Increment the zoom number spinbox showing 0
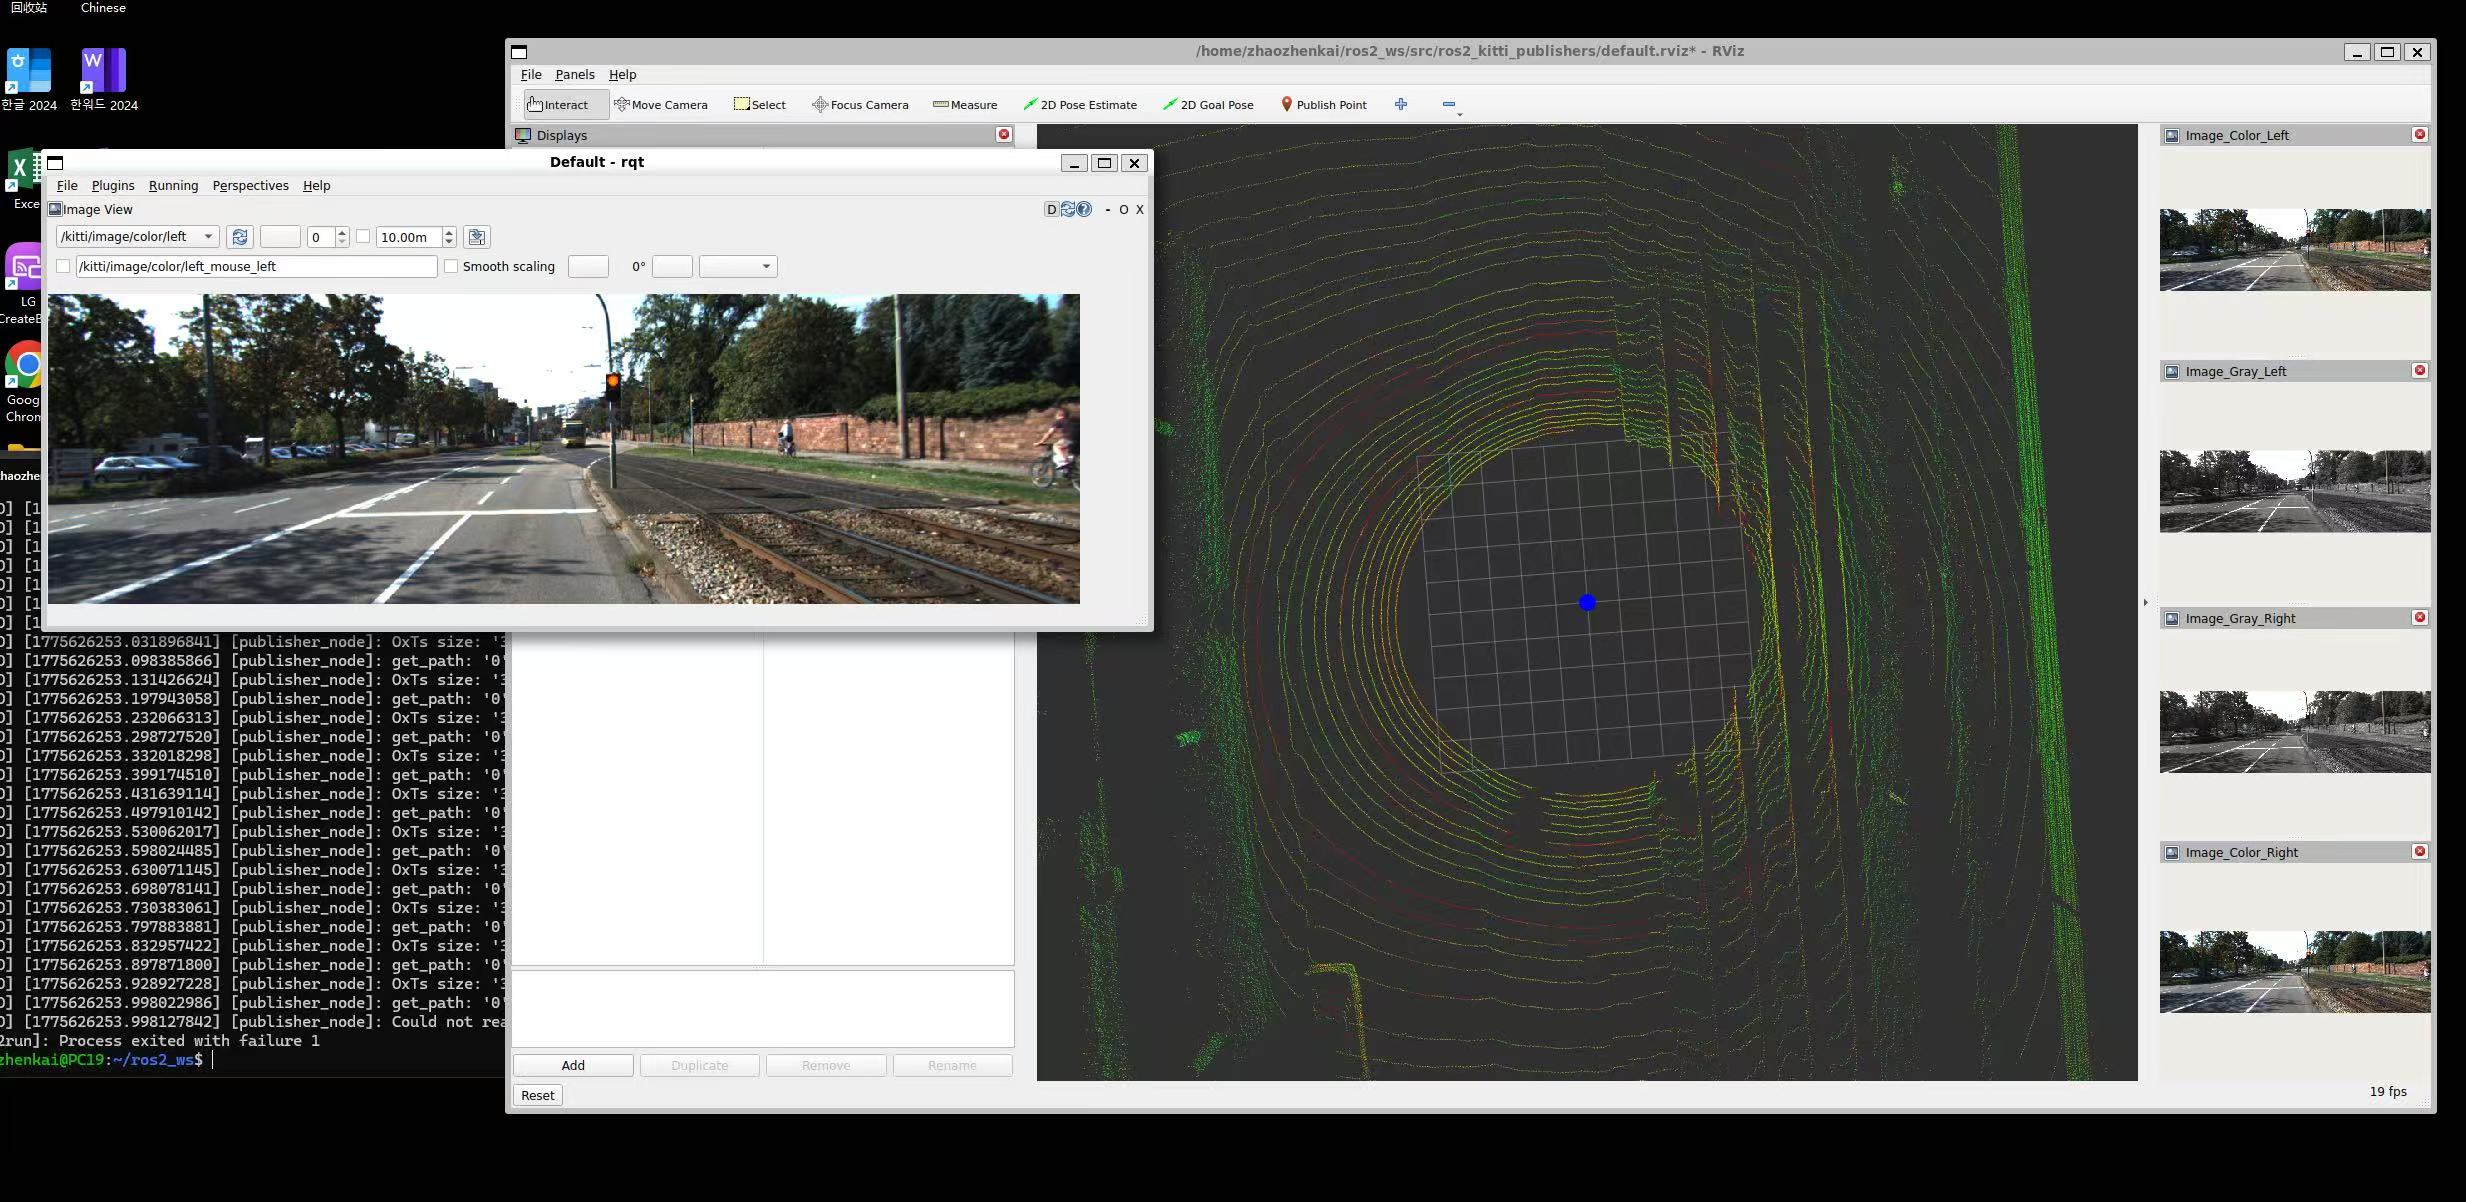The image size is (2466, 1202). click(342, 232)
